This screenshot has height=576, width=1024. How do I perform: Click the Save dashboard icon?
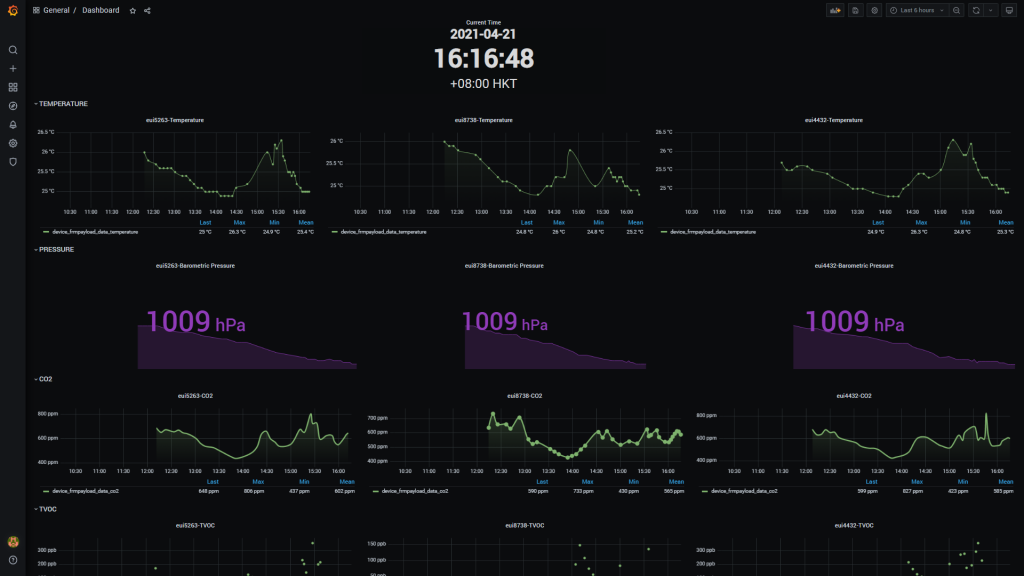(x=855, y=10)
